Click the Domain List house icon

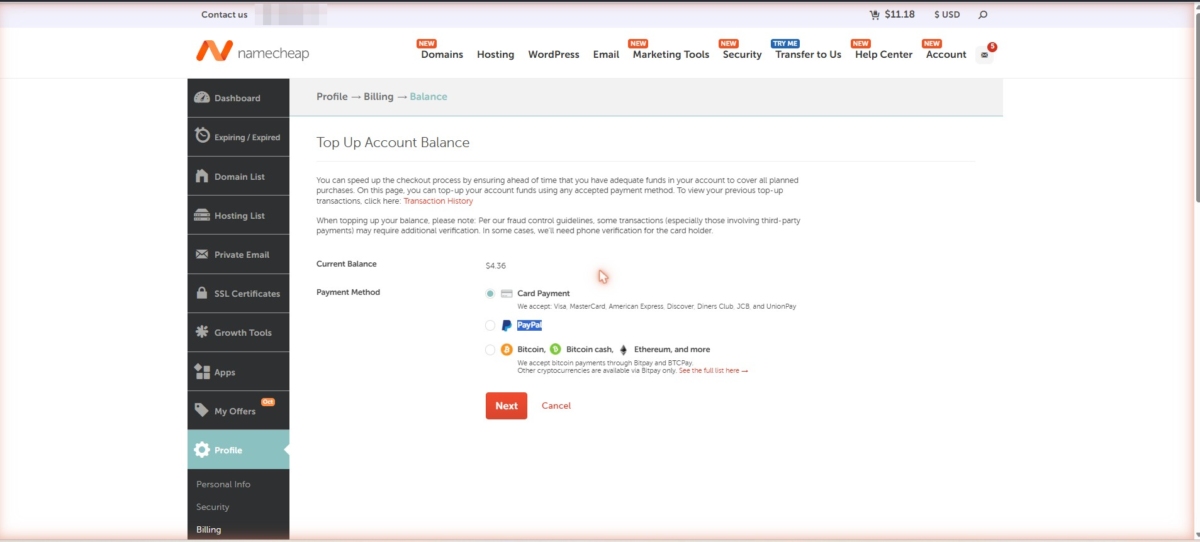(202, 176)
